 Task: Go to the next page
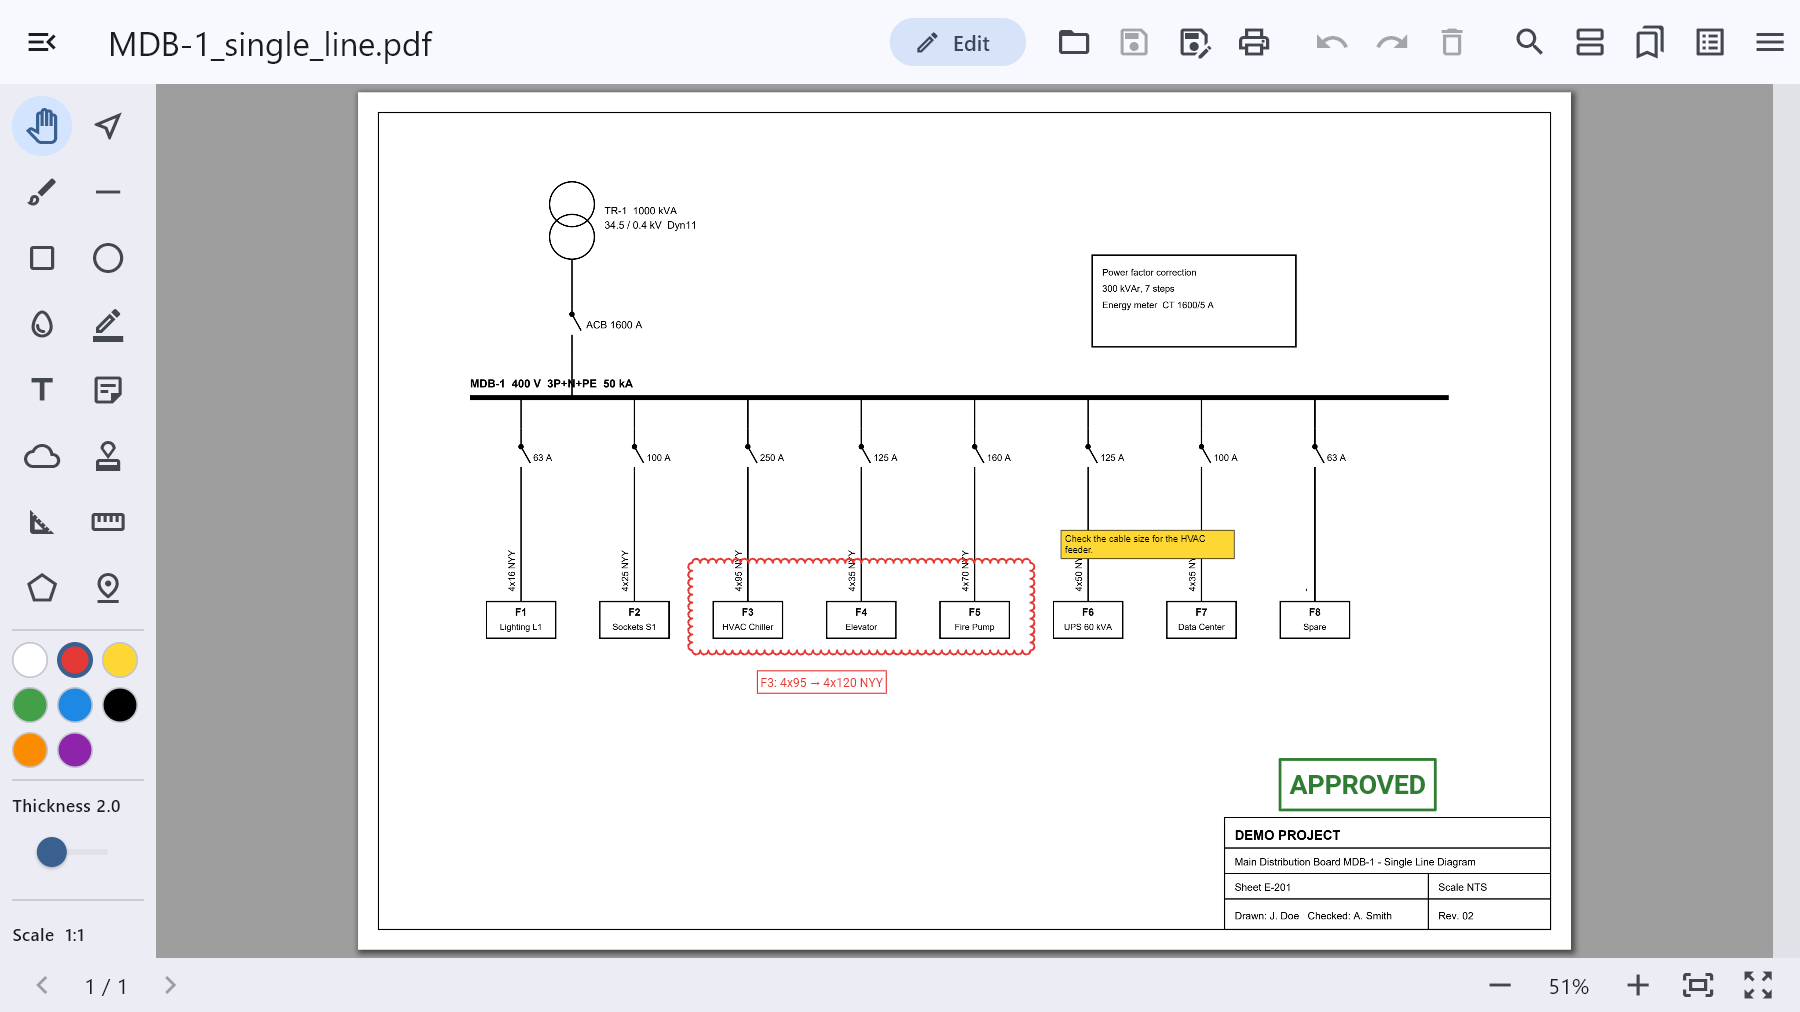pyautogui.click(x=170, y=985)
